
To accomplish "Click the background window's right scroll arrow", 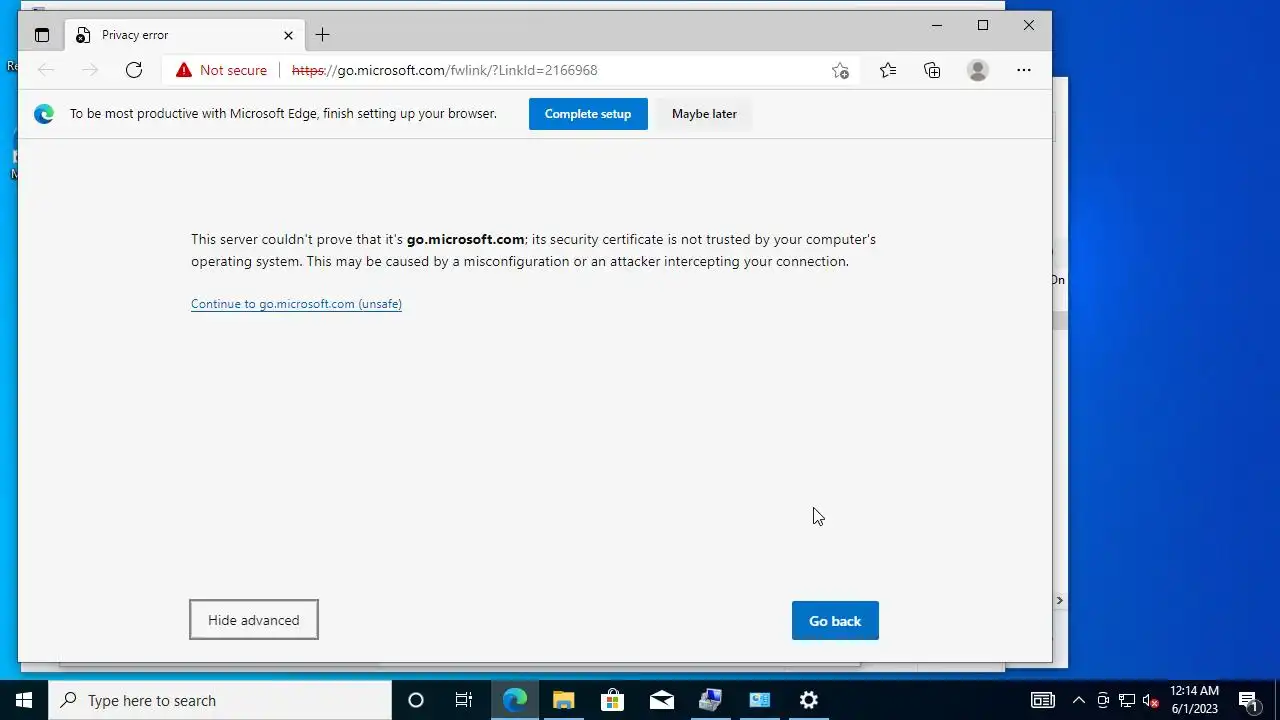I will 1060,601.
